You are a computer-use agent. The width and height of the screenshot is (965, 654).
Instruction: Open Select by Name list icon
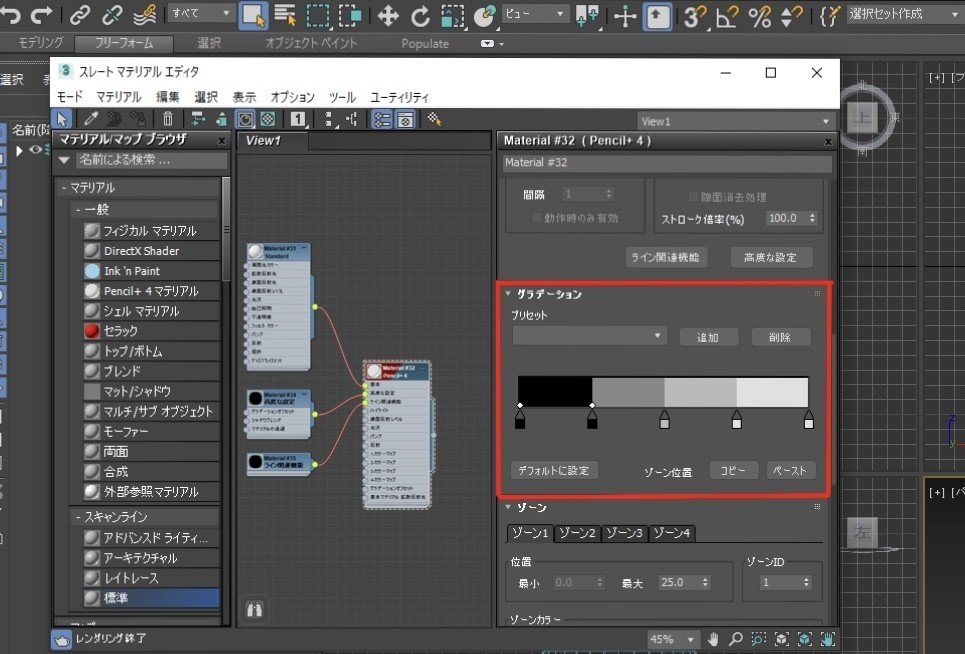click(x=285, y=15)
